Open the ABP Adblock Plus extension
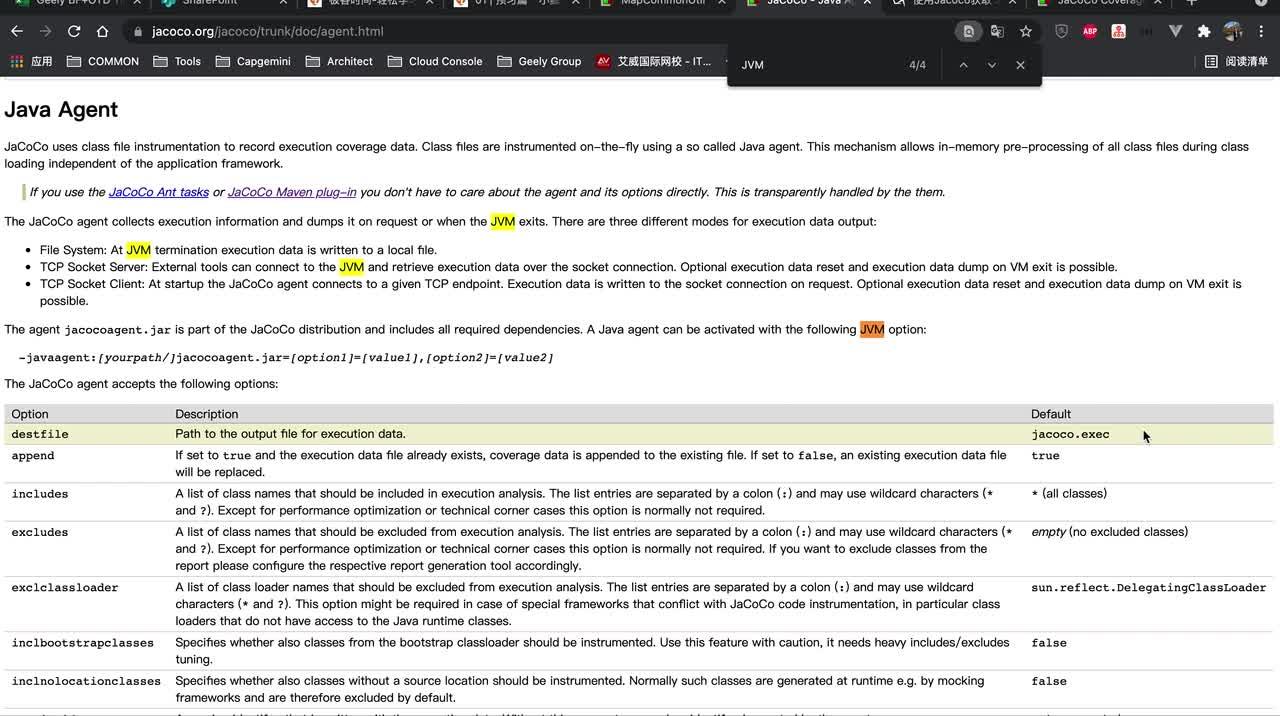This screenshot has height=716, width=1280. coord(1090,31)
